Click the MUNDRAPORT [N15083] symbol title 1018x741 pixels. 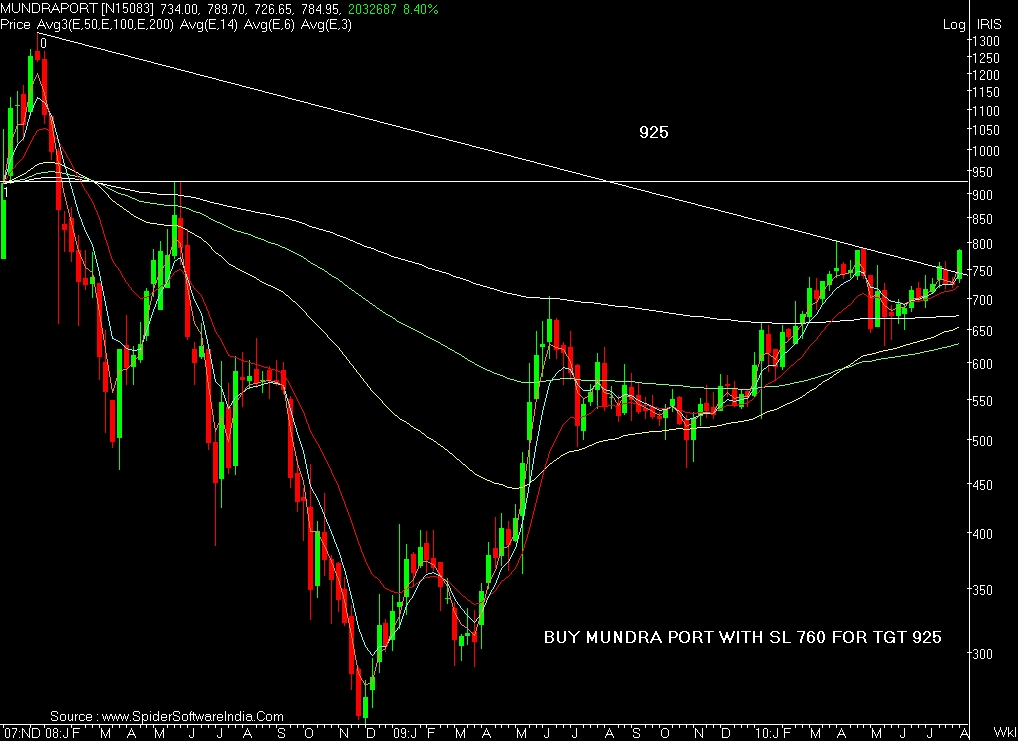pyautogui.click(x=77, y=9)
